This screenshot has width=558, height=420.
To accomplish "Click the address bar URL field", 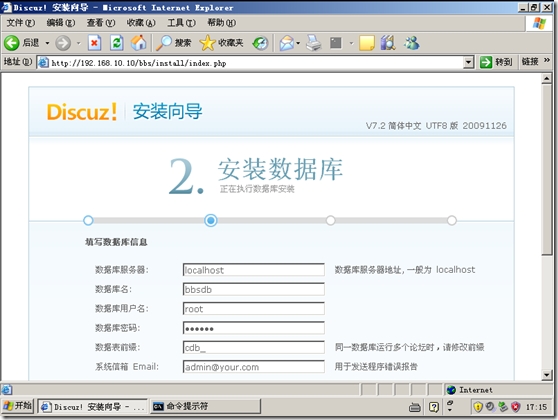I will click(x=256, y=63).
